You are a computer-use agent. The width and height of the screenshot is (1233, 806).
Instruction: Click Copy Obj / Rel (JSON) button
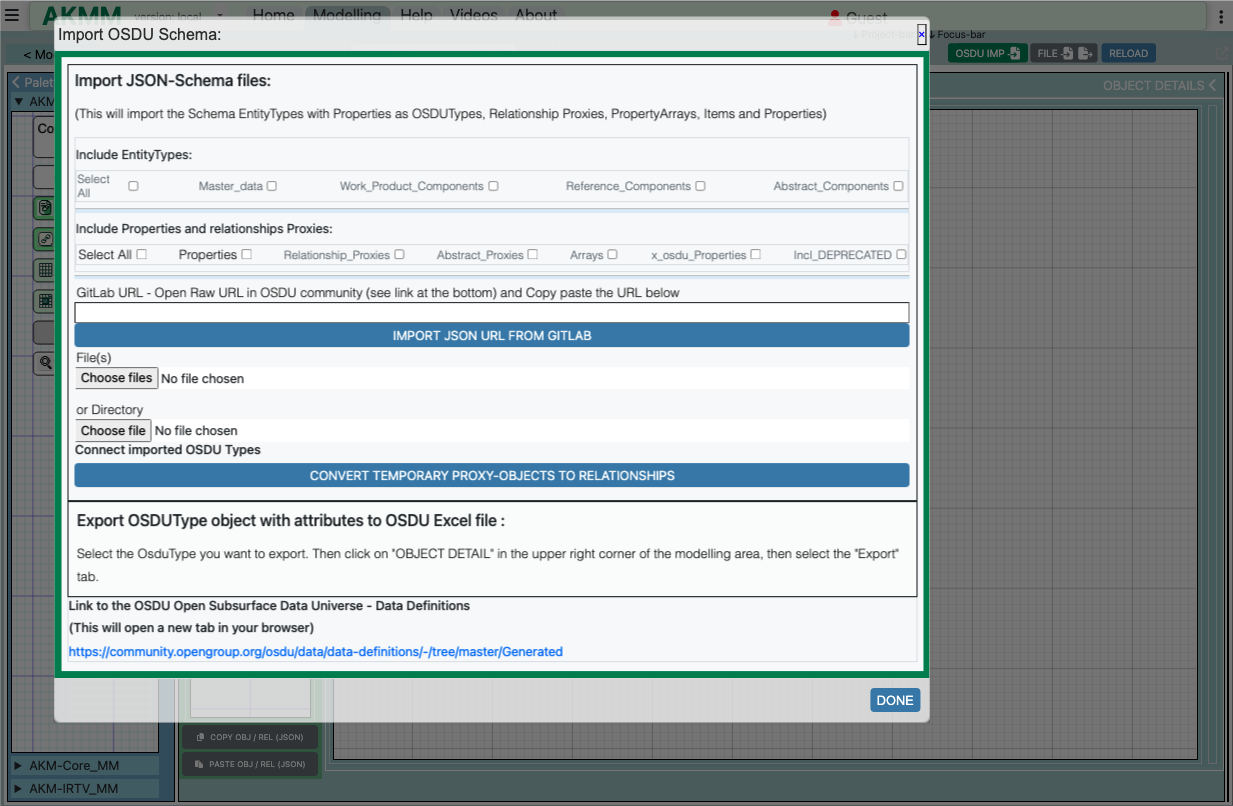pyautogui.click(x=250, y=737)
